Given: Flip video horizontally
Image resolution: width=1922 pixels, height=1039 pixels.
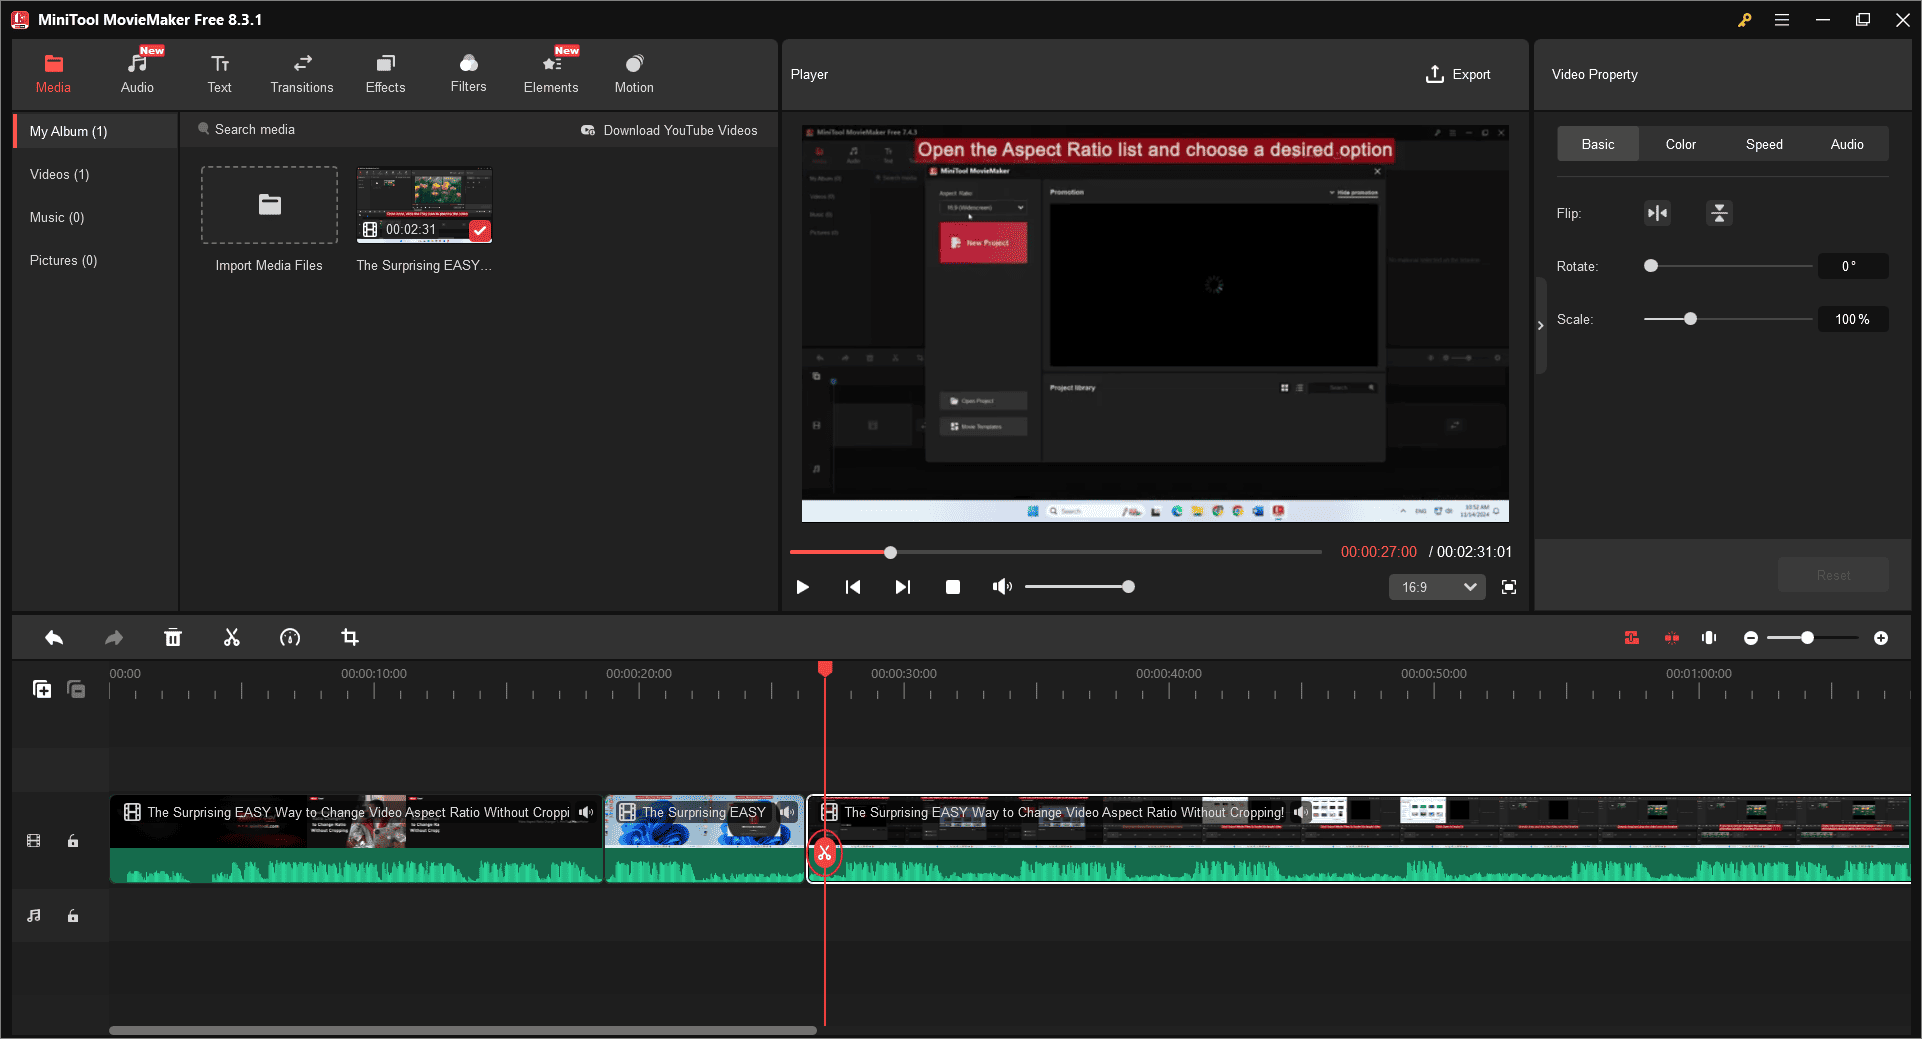Looking at the screenshot, I should coord(1657,213).
